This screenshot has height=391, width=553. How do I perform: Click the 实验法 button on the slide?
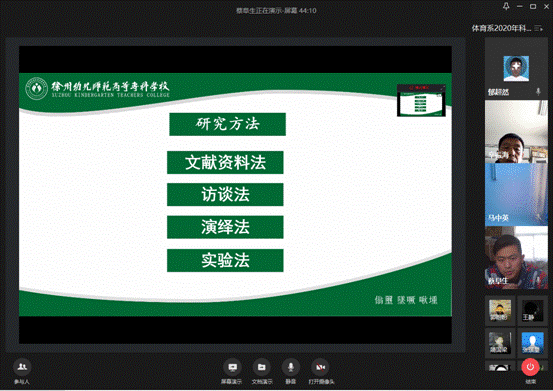pyautogui.click(x=225, y=261)
